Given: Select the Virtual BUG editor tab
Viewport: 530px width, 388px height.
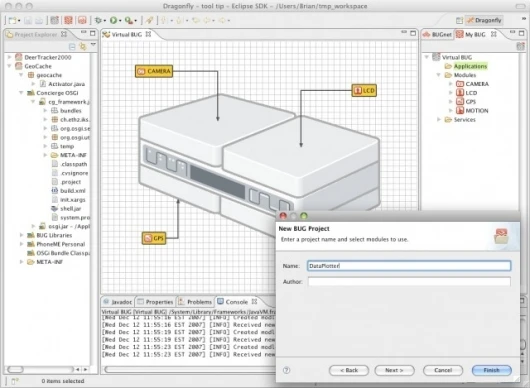Looking at the screenshot, I should [x=127, y=34].
